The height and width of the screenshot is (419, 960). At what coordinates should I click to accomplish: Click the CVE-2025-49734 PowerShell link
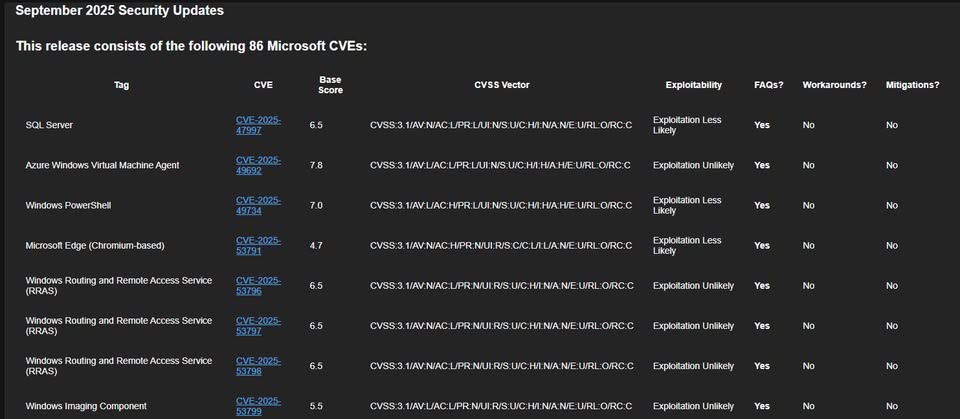[x=258, y=205]
